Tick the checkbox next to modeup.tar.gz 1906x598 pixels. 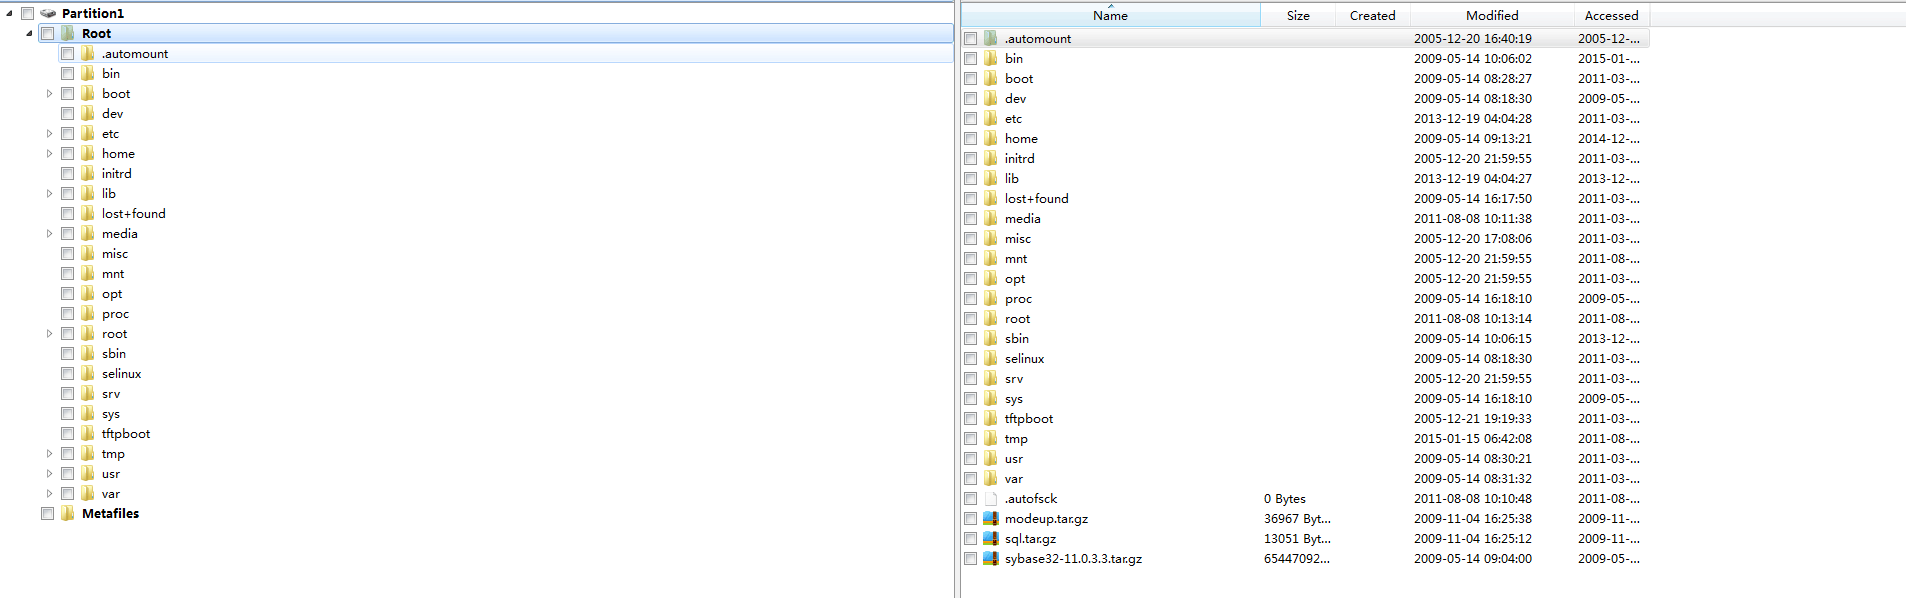(971, 518)
